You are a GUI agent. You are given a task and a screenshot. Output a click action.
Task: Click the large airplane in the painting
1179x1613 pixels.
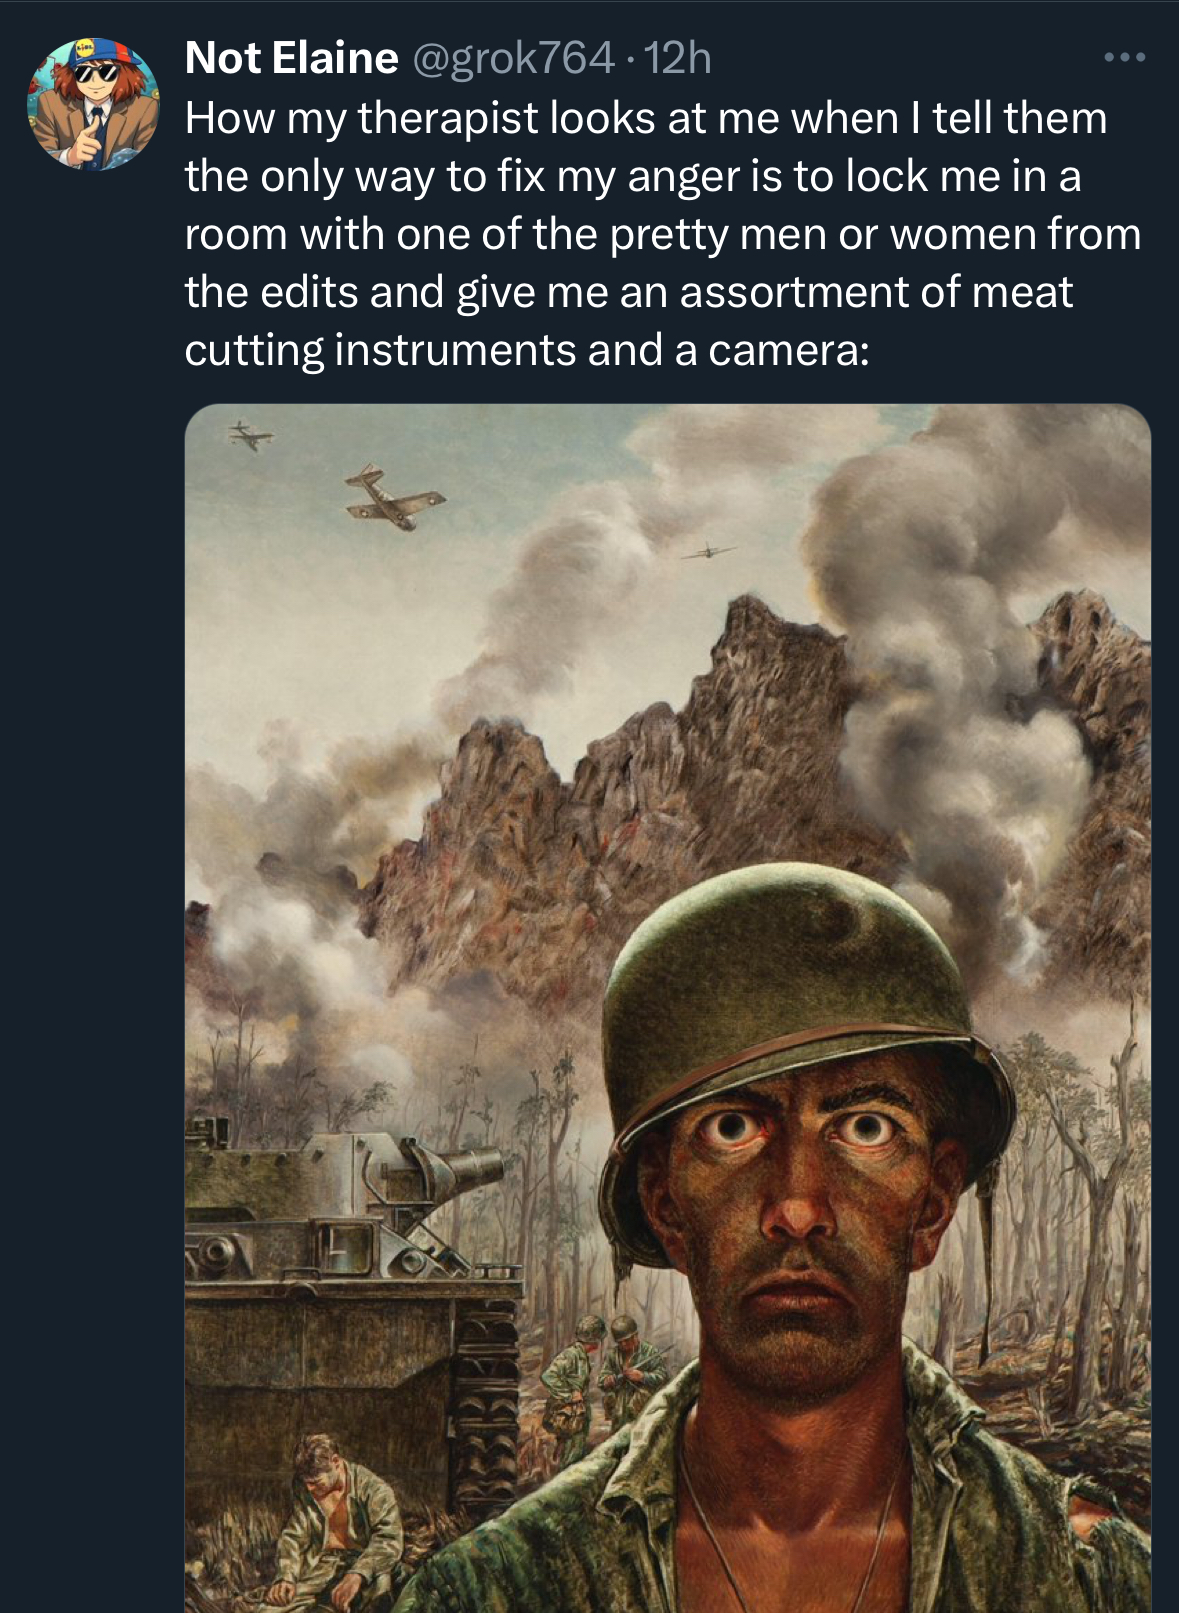pos(393,497)
